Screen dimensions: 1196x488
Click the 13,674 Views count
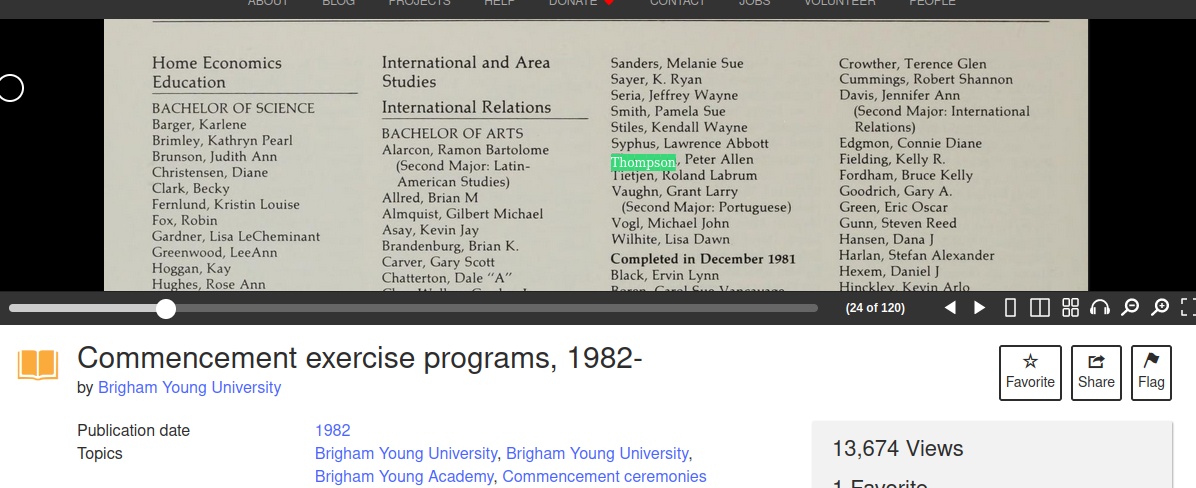898,448
